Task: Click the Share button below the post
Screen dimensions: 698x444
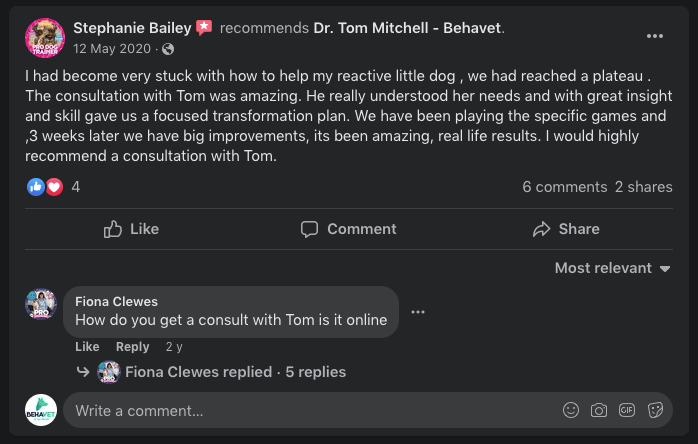Action: coord(566,229)
